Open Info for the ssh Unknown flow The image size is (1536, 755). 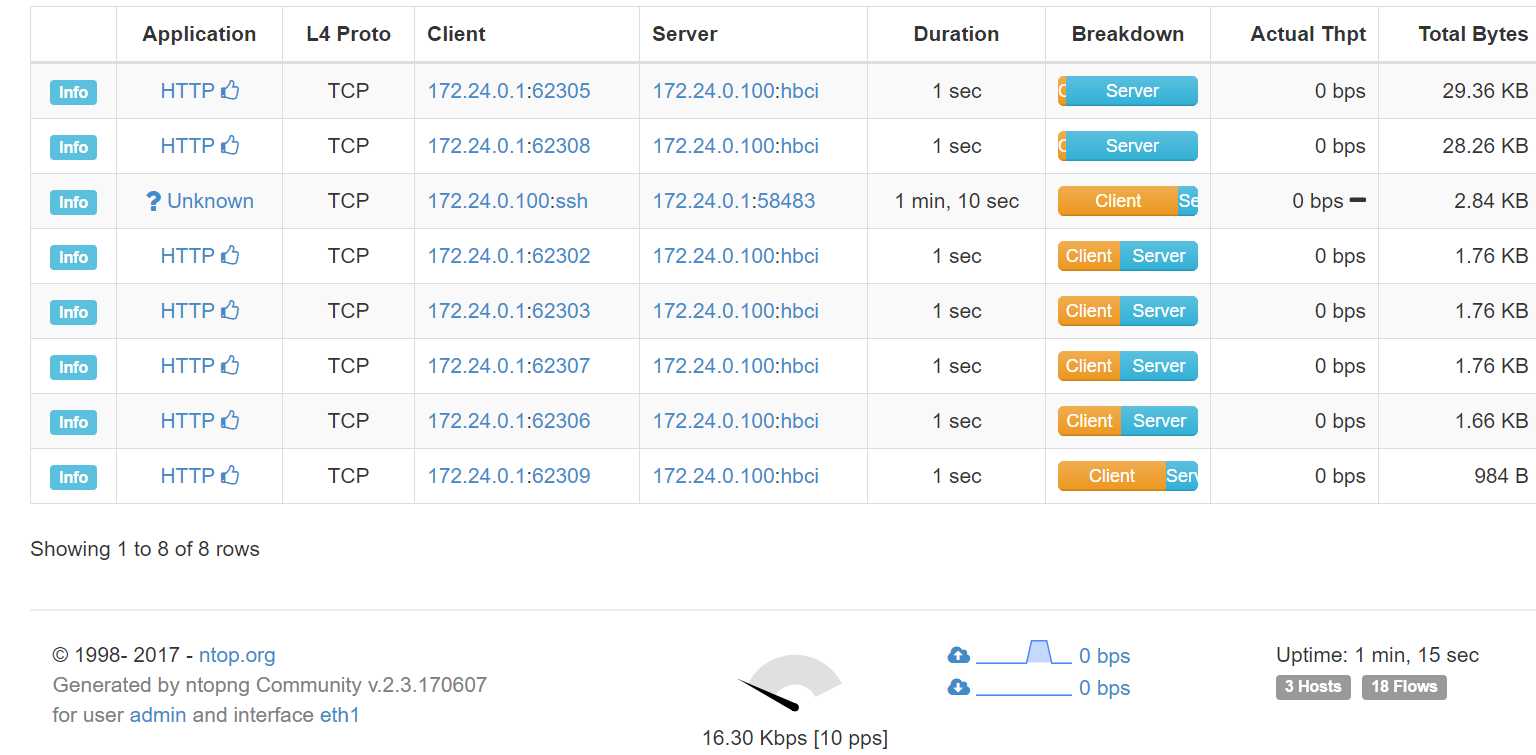73,202
